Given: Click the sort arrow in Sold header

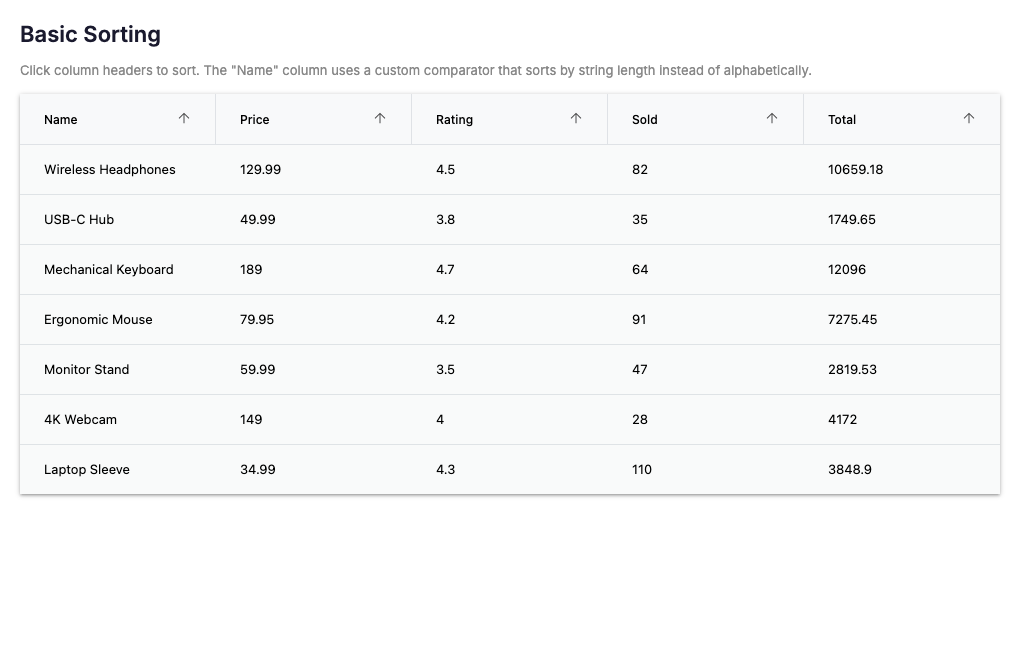Looking at the screenshot, I should pyautogui.click(x=772, y=118).
